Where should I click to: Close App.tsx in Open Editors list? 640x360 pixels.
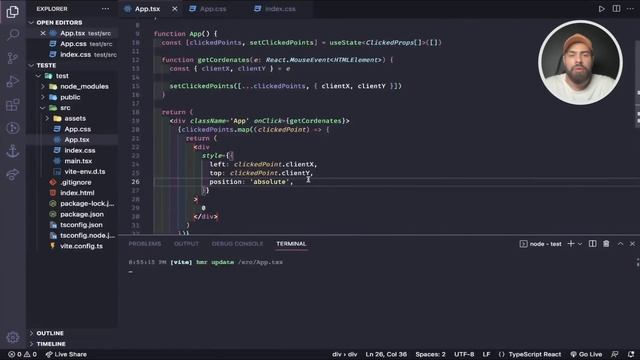43,33
